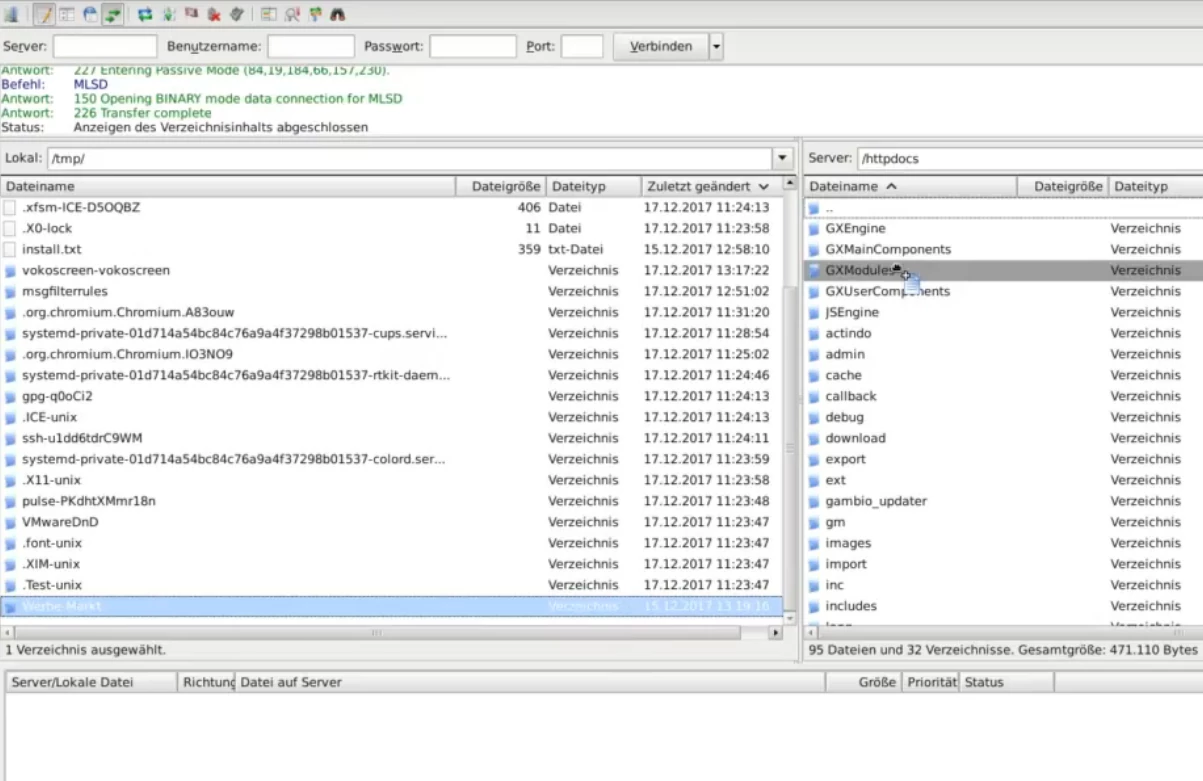The width and height of the screenshot is (1203, 781).
Task: Toggle the remote directory tree view
Action: [90, 14]
